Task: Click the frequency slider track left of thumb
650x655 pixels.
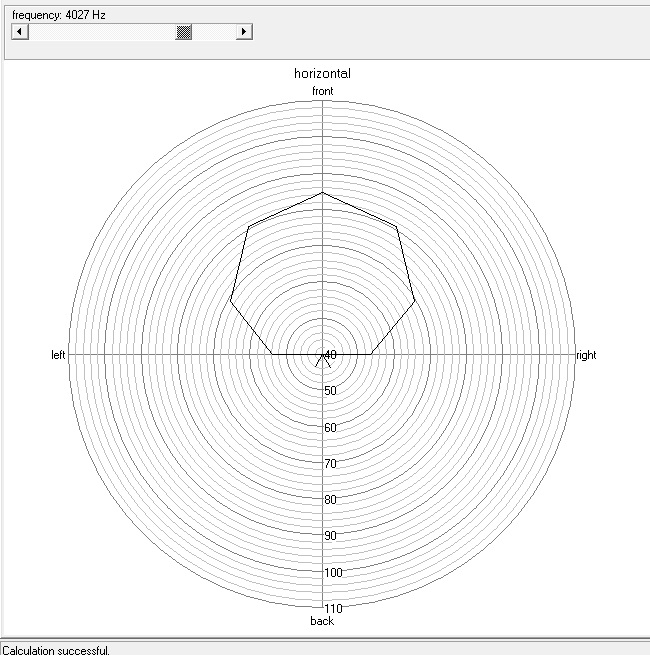Action: pos(102,32)
